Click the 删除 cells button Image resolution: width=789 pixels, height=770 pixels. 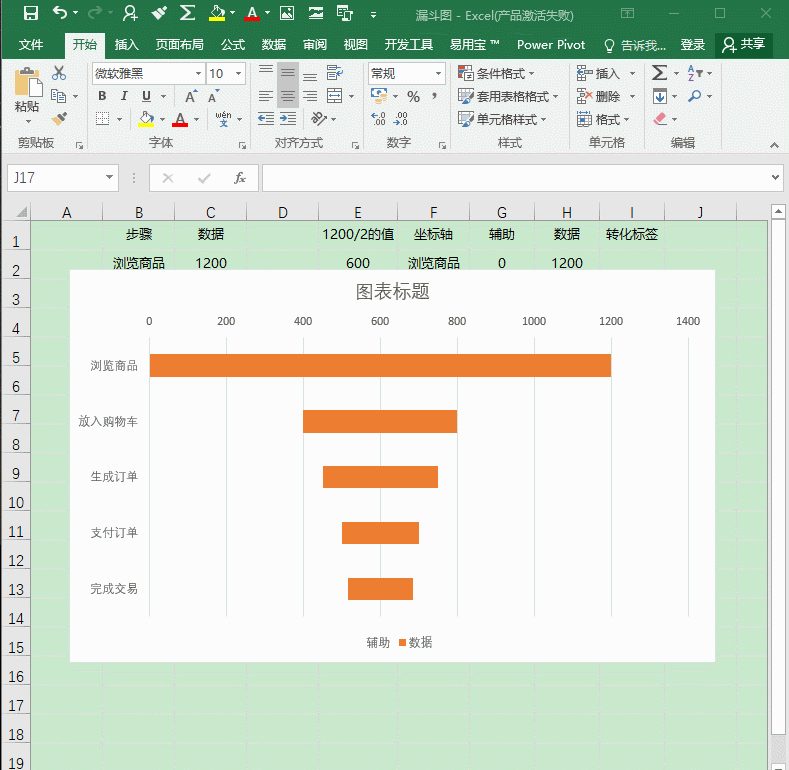tap(606, 96)
